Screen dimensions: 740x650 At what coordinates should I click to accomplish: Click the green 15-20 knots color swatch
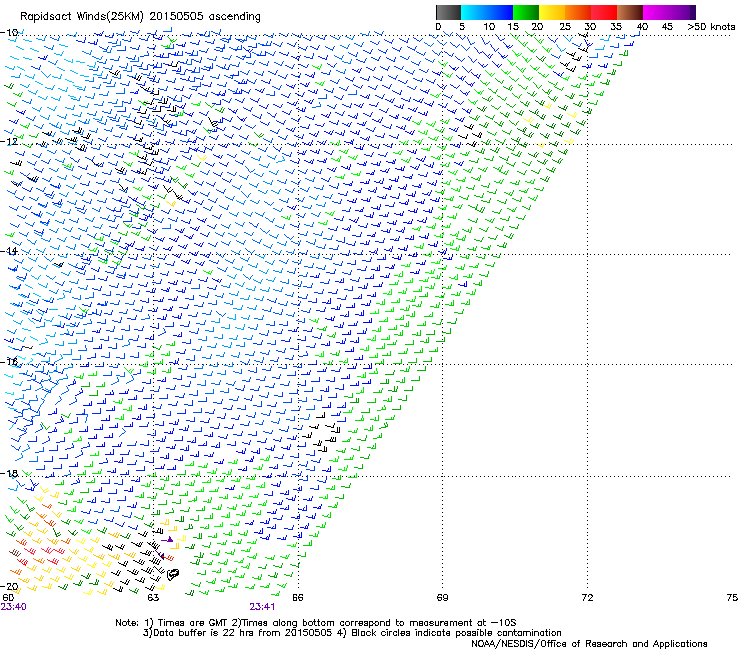526,12
